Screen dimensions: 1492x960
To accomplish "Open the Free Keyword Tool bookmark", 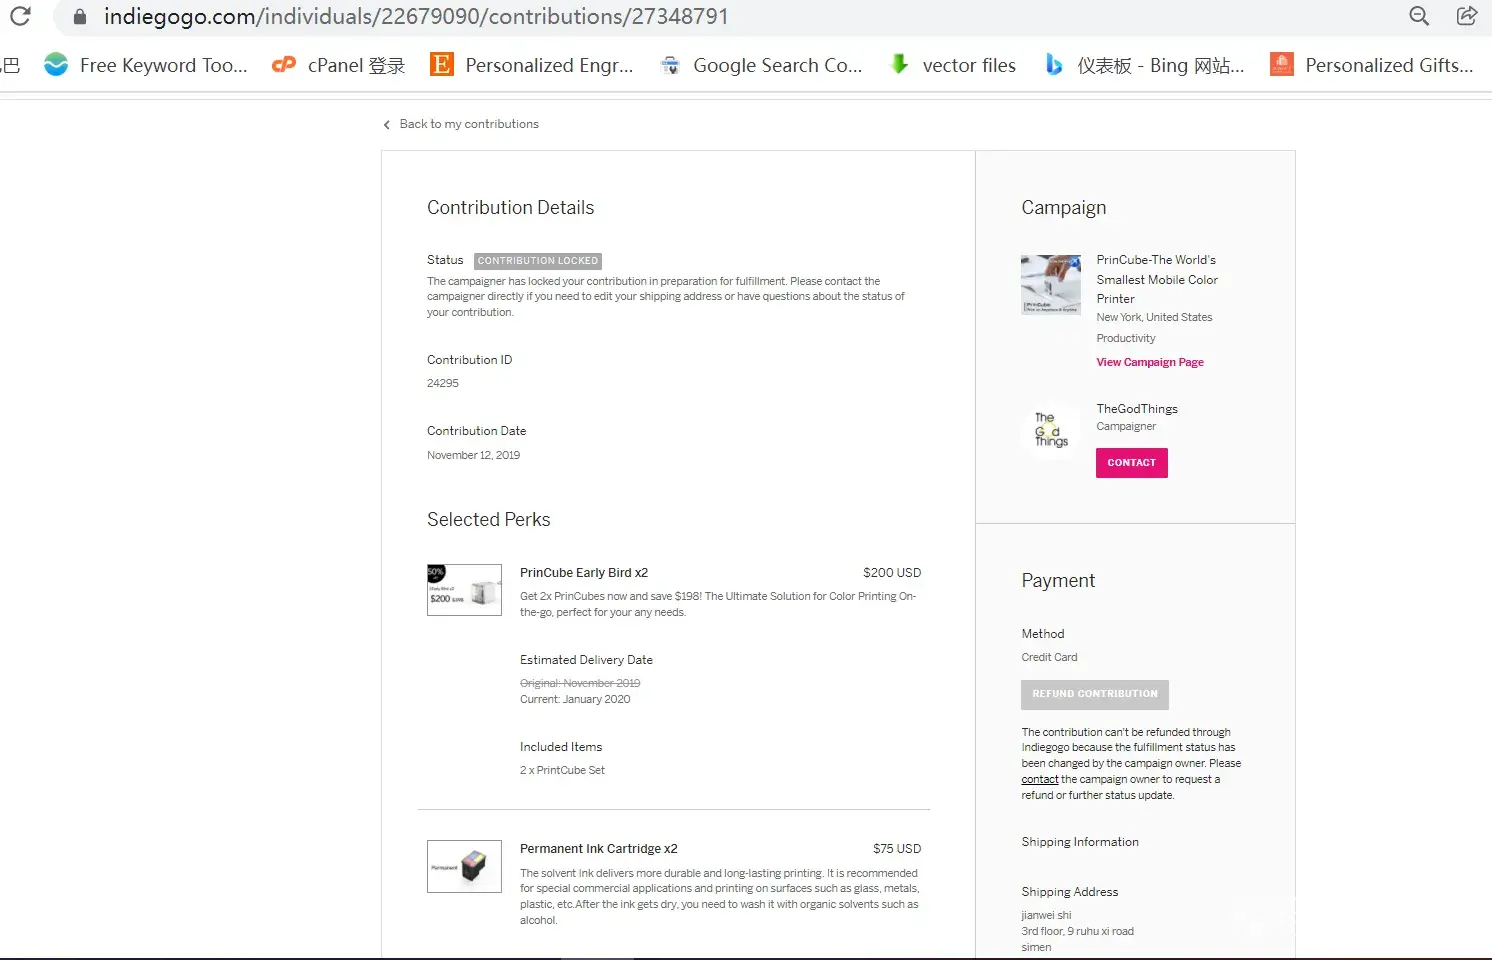I will point(146,65).
